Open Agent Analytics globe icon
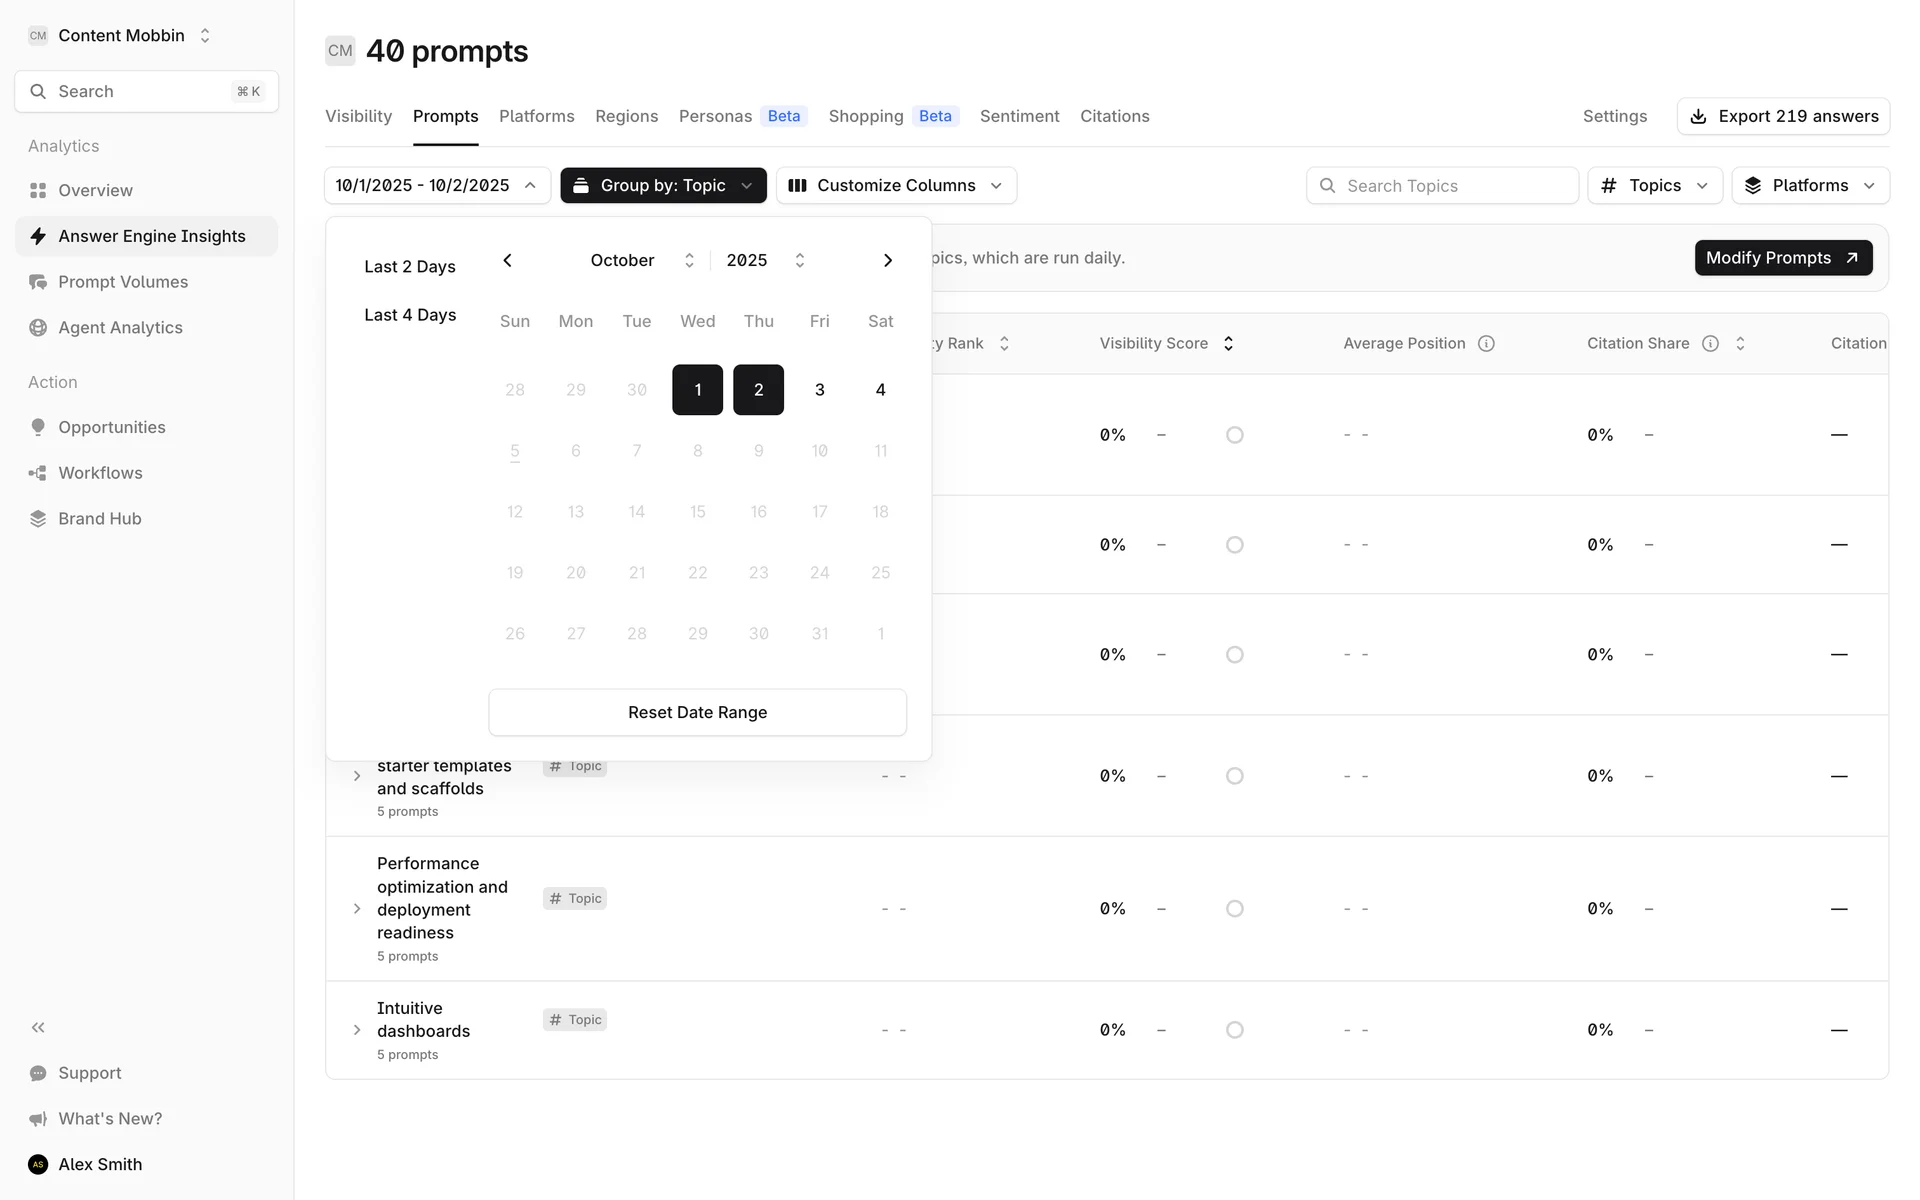 [38, 328]
